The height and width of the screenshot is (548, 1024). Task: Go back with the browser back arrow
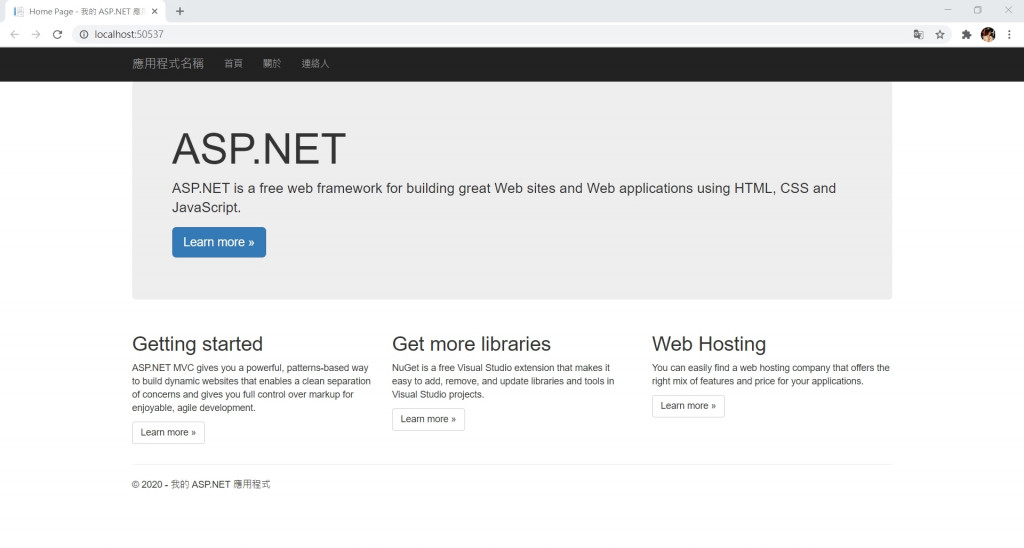click(14, 35)
